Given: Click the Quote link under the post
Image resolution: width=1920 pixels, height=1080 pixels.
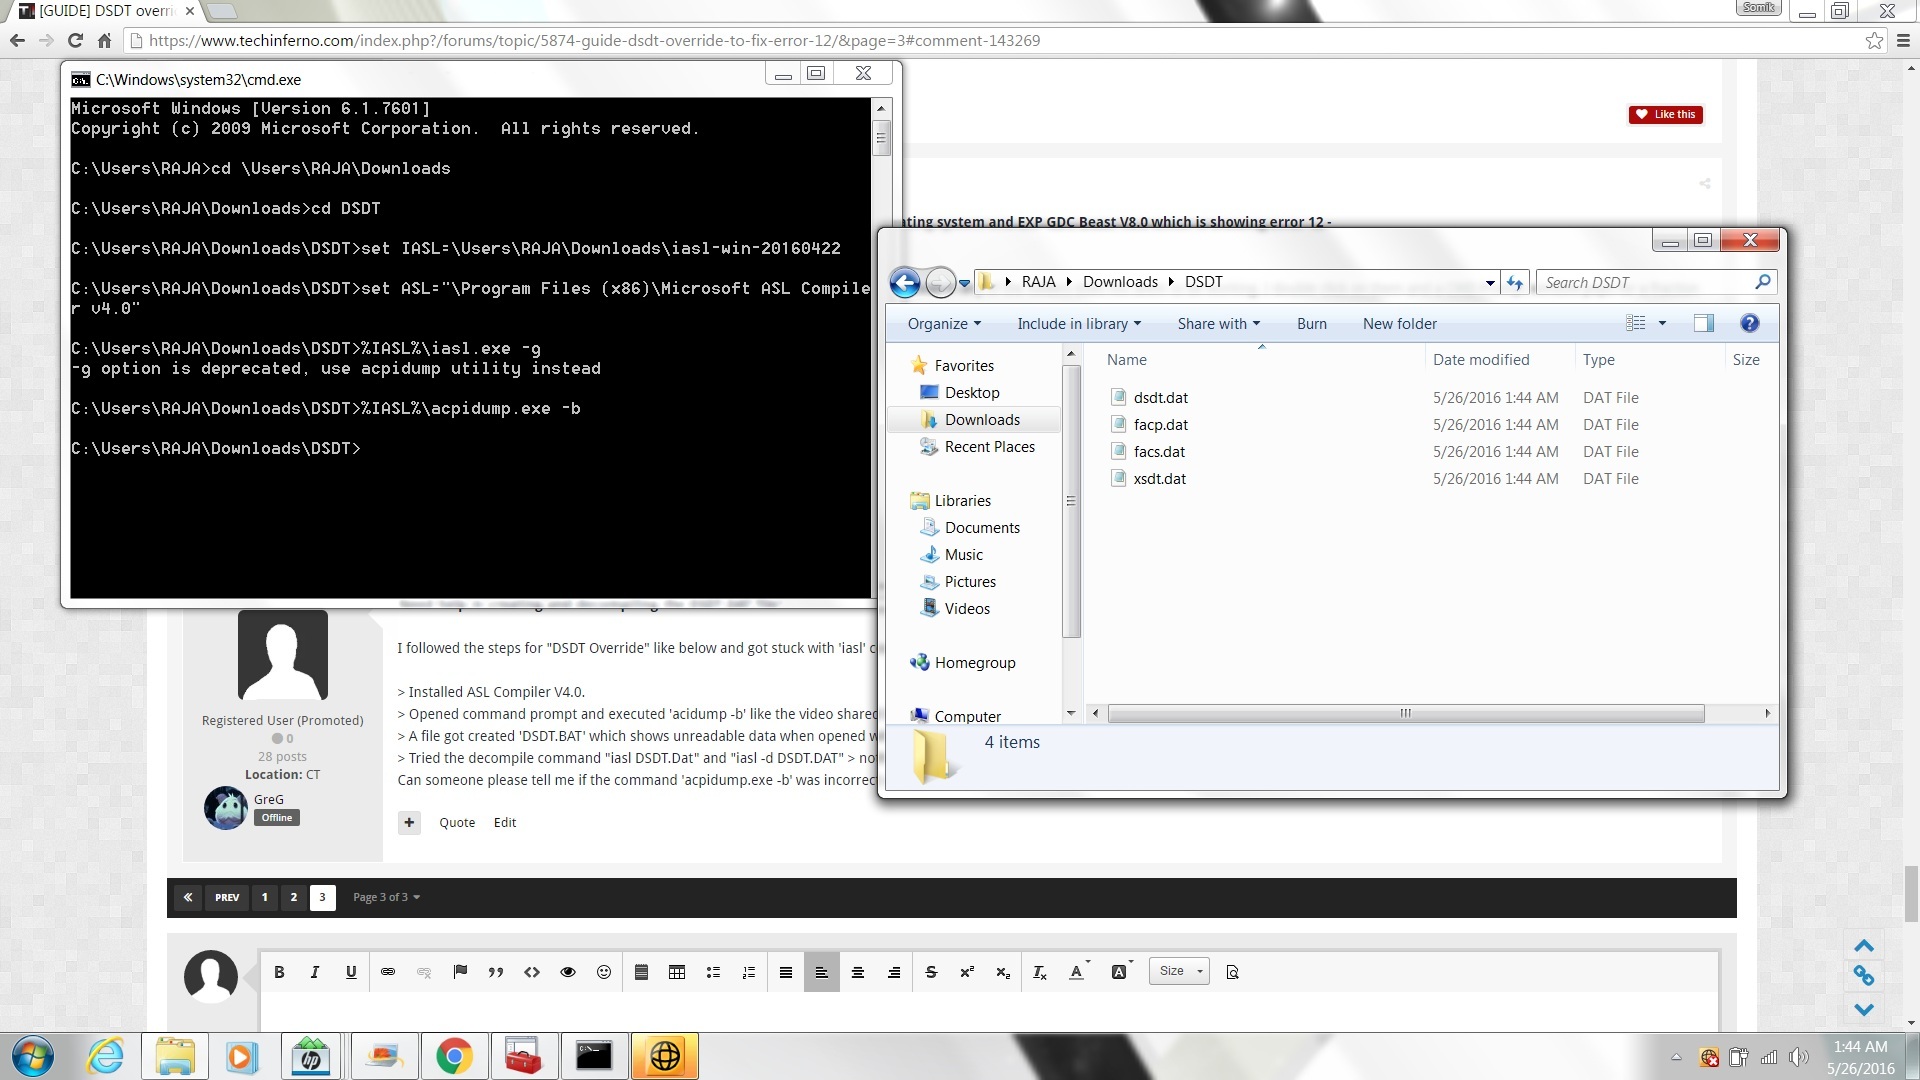Looking at the screenshot, I should click(x=457, y=823).
